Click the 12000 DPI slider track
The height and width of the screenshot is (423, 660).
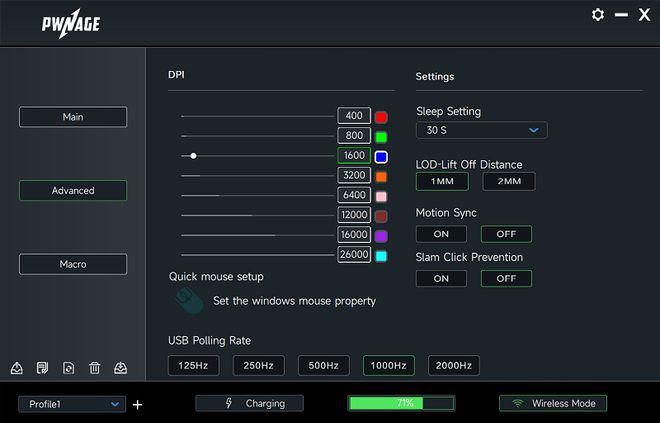[258, 215]
